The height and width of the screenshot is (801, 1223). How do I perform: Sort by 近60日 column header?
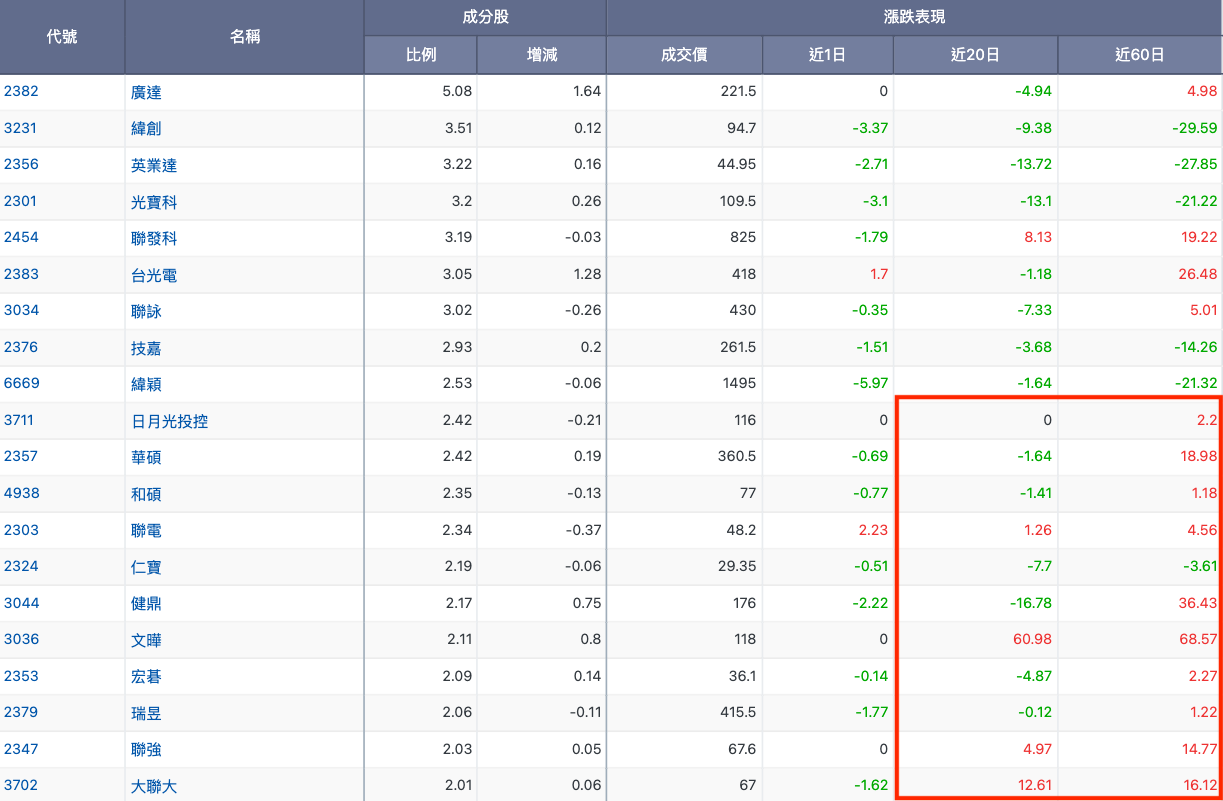1140,55
